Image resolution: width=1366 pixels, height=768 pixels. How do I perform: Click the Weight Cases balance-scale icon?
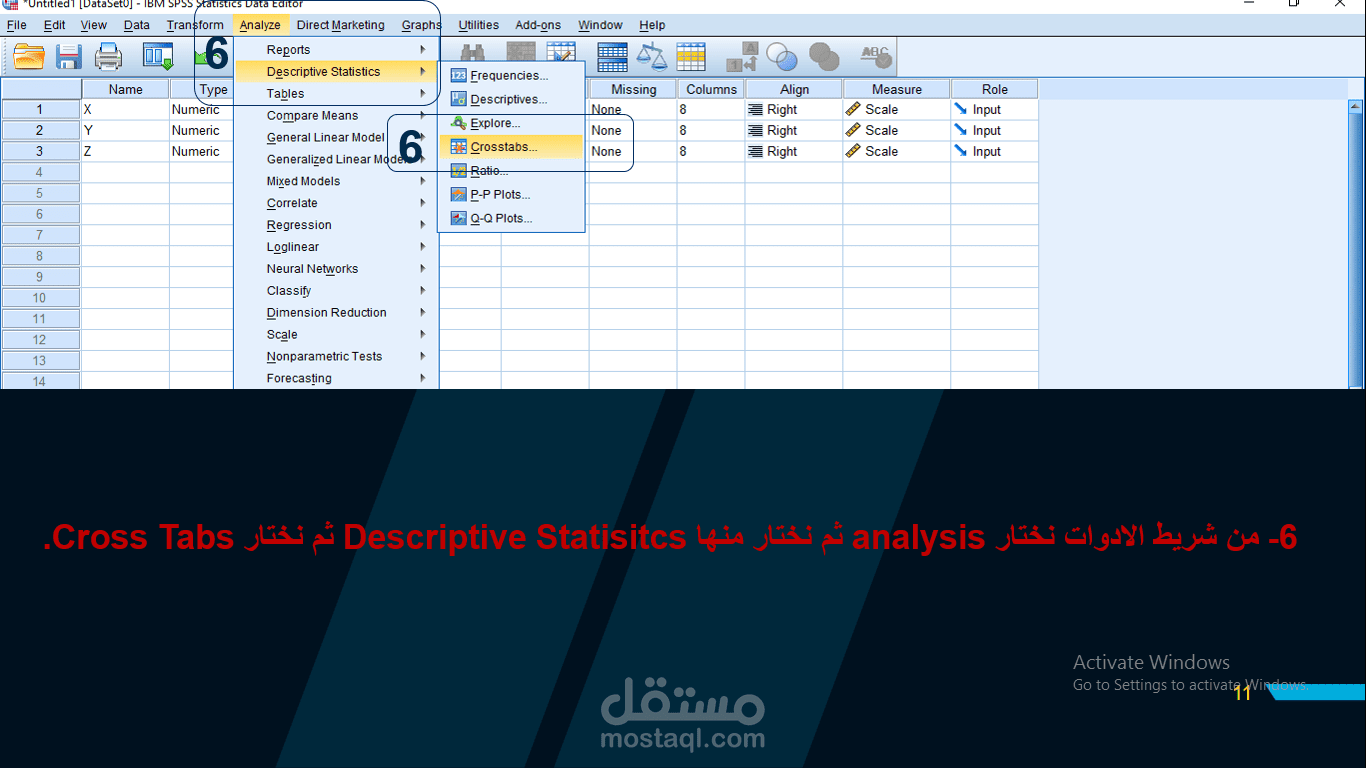653,57
